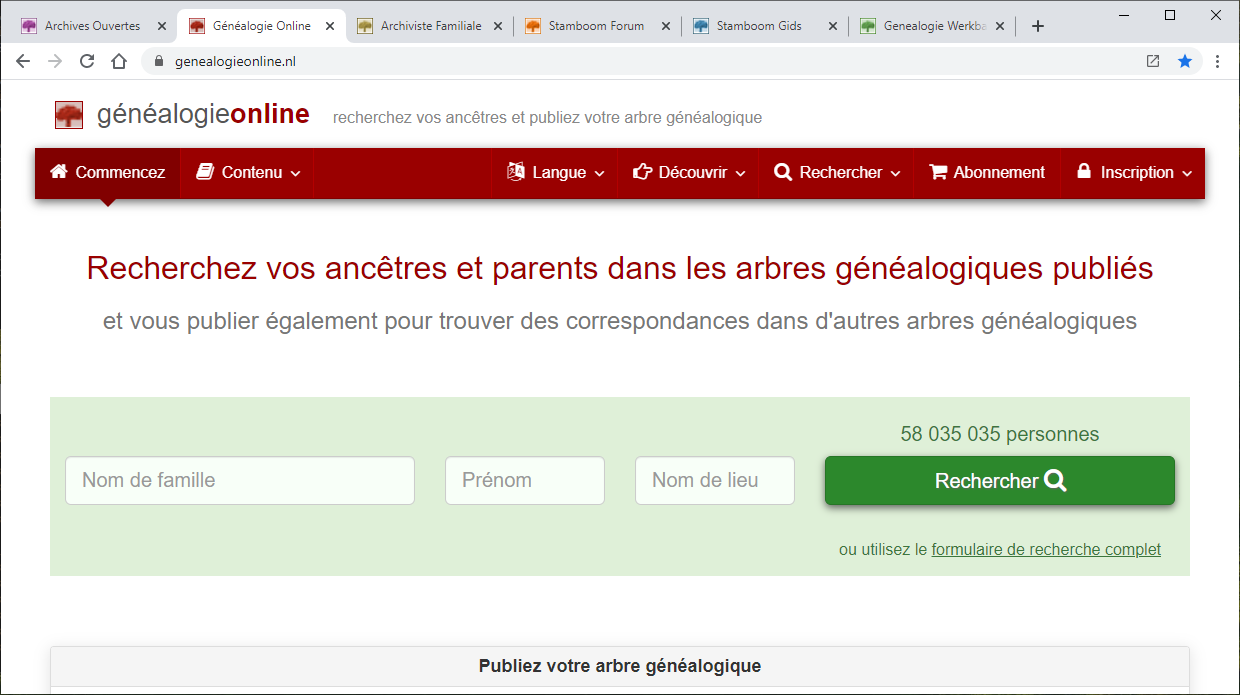Open the Chrome three-dot menu
The image size is (1240, 695).
(x=1217, y=61)
